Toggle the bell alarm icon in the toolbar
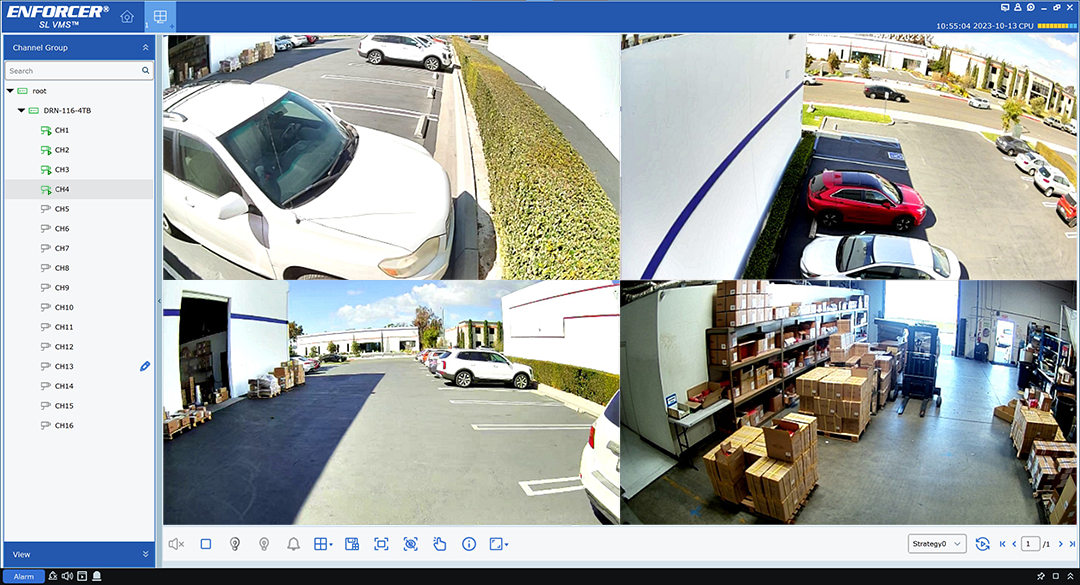The width and height of the screenshot is (1080, 585). [294, 543]
